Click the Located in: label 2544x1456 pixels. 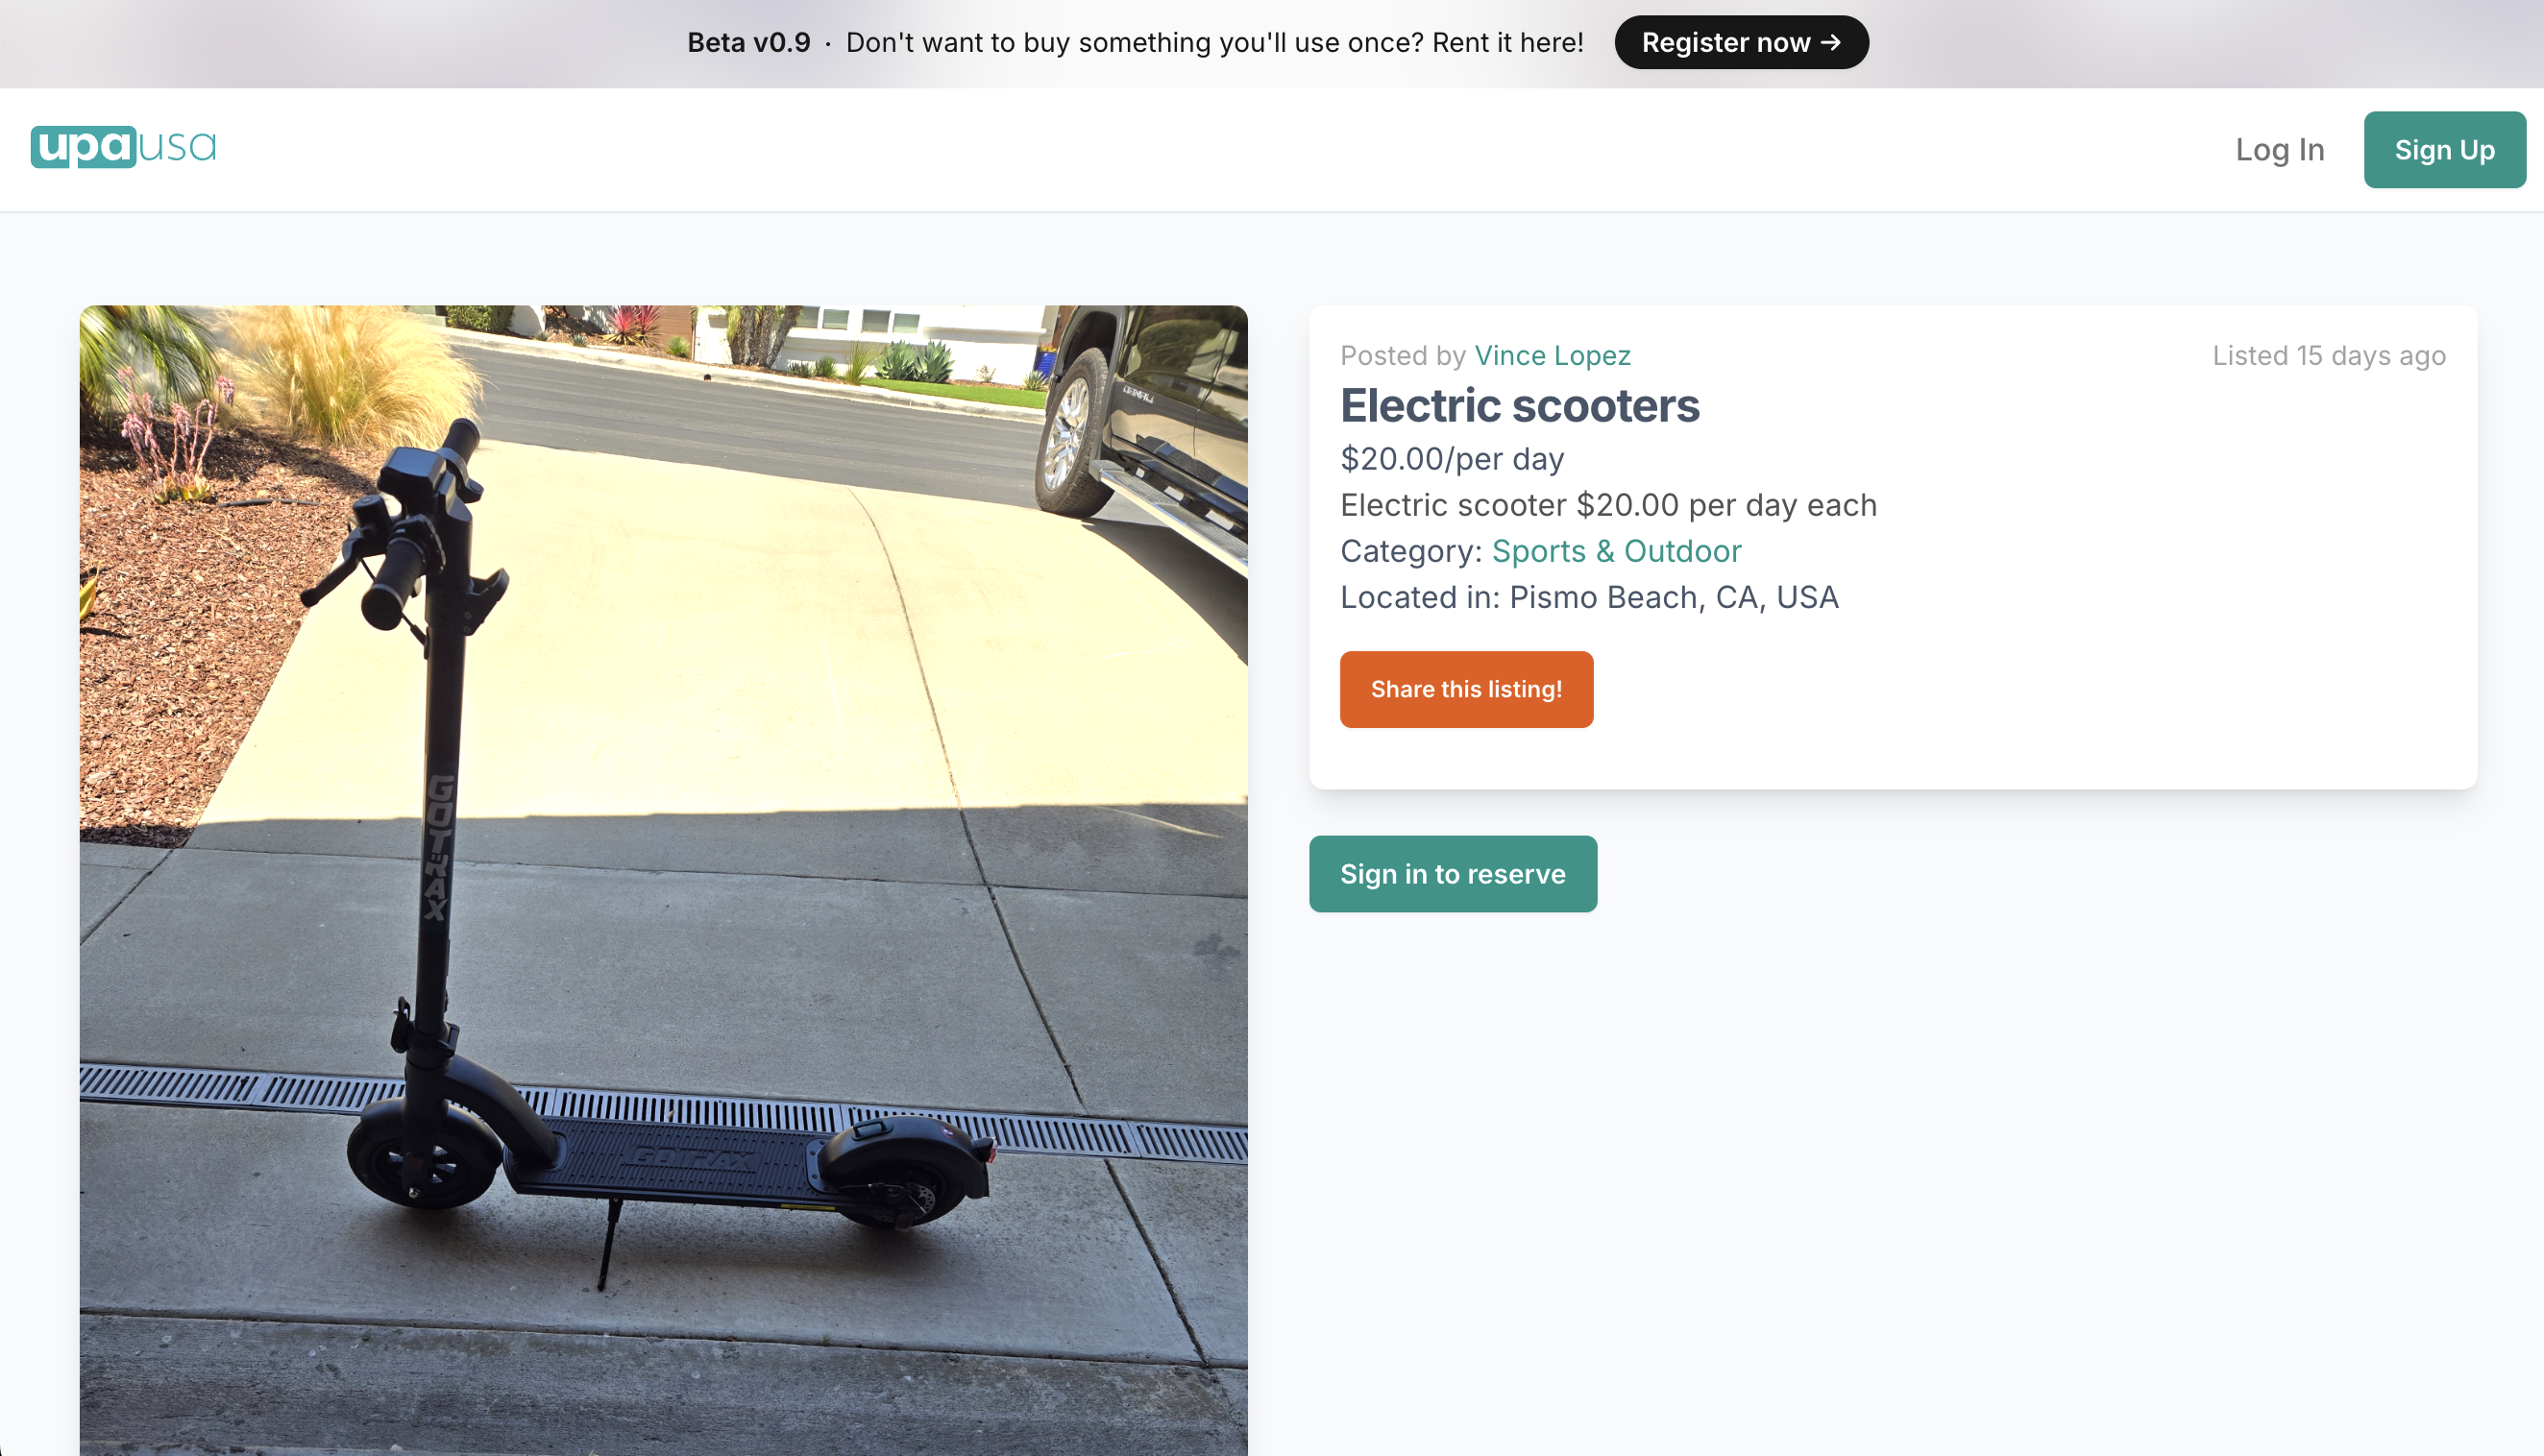1420,597
